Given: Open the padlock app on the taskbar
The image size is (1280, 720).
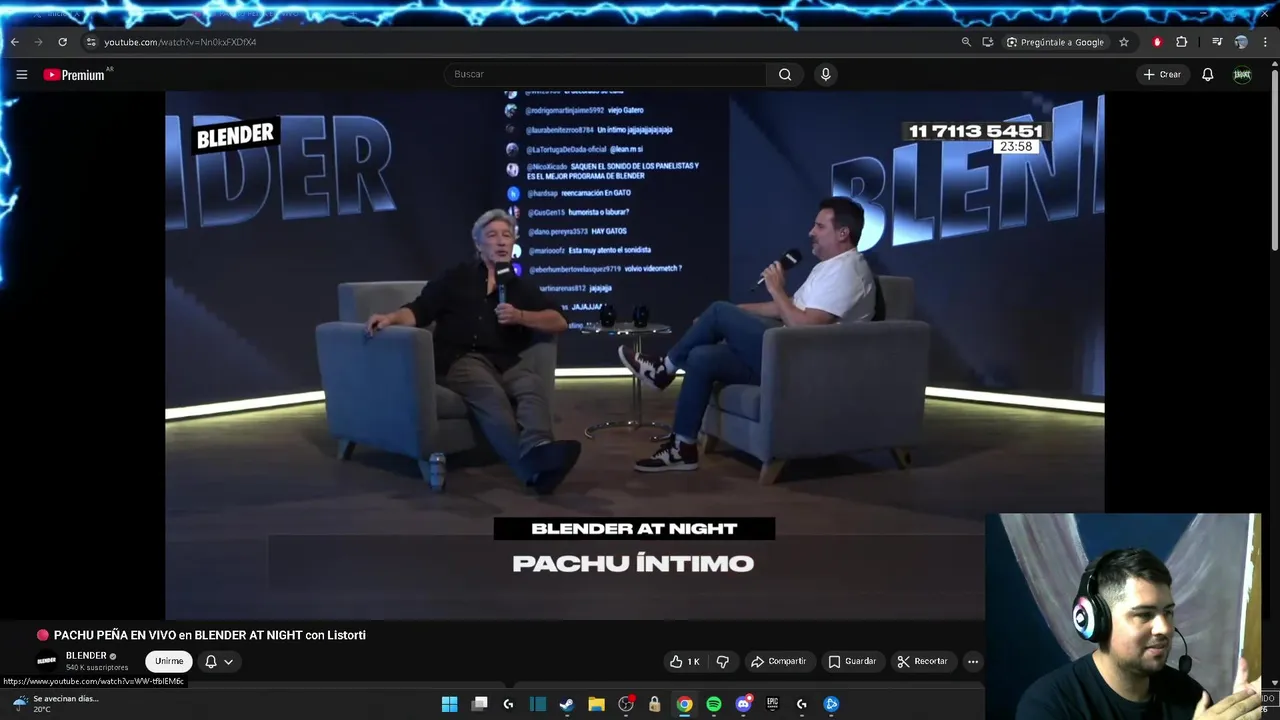Looking at the screenshot, I should tap(655, 704).
